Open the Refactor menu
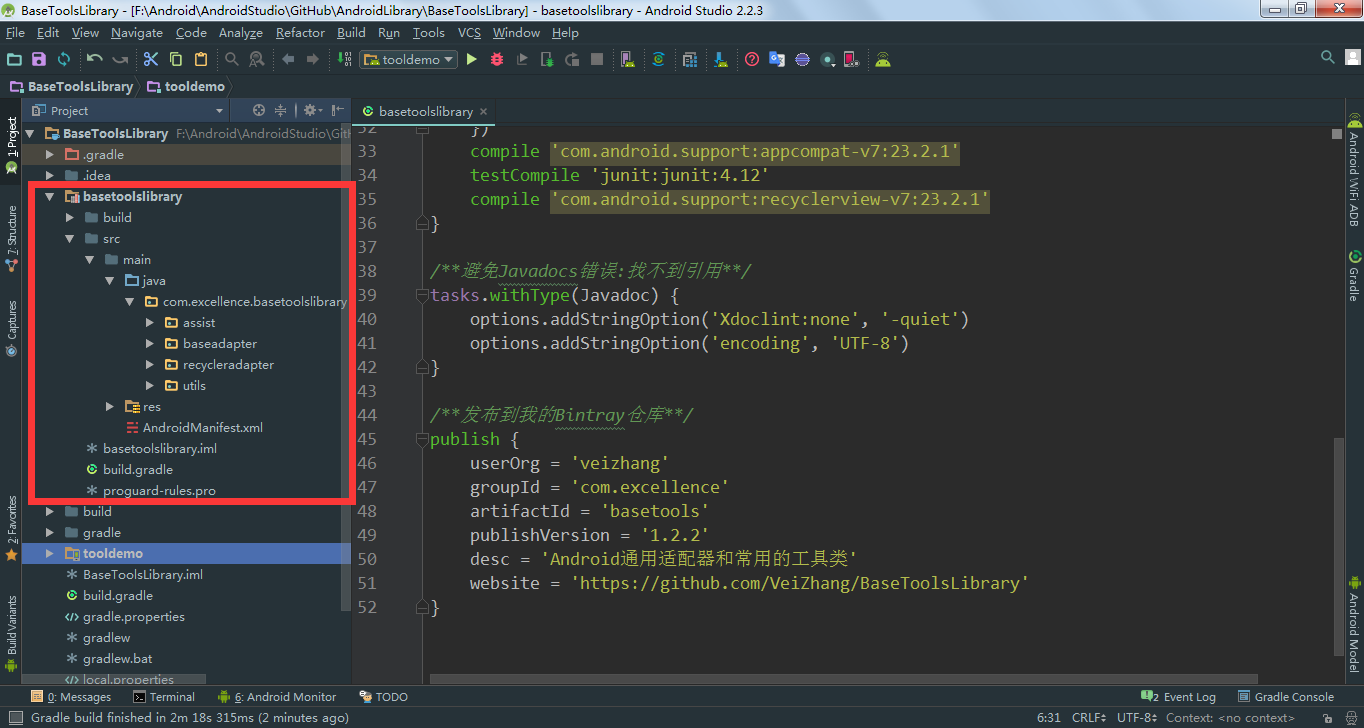The height and width of the screenshot is (728, 1364). point(300,33)
